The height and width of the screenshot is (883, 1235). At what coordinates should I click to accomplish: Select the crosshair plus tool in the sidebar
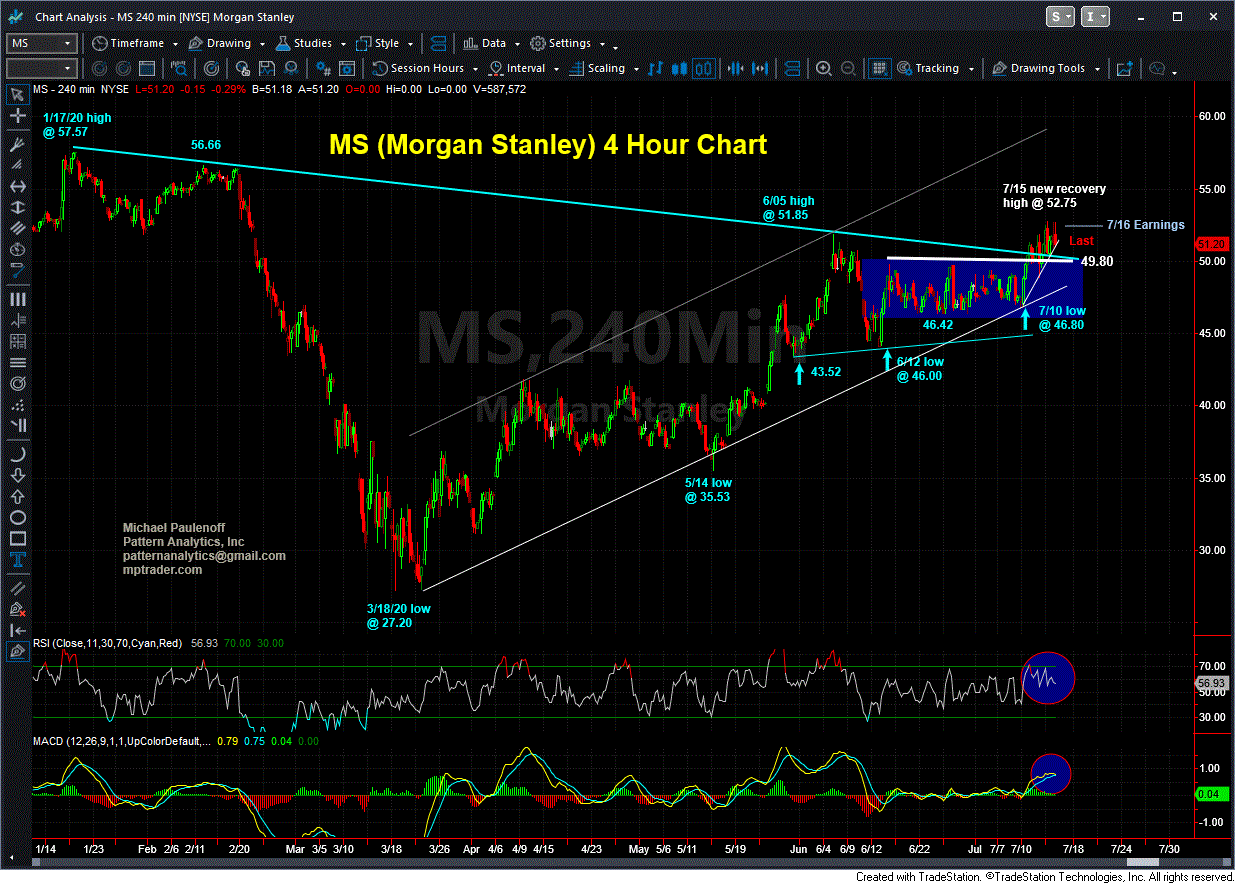[17, 116]
